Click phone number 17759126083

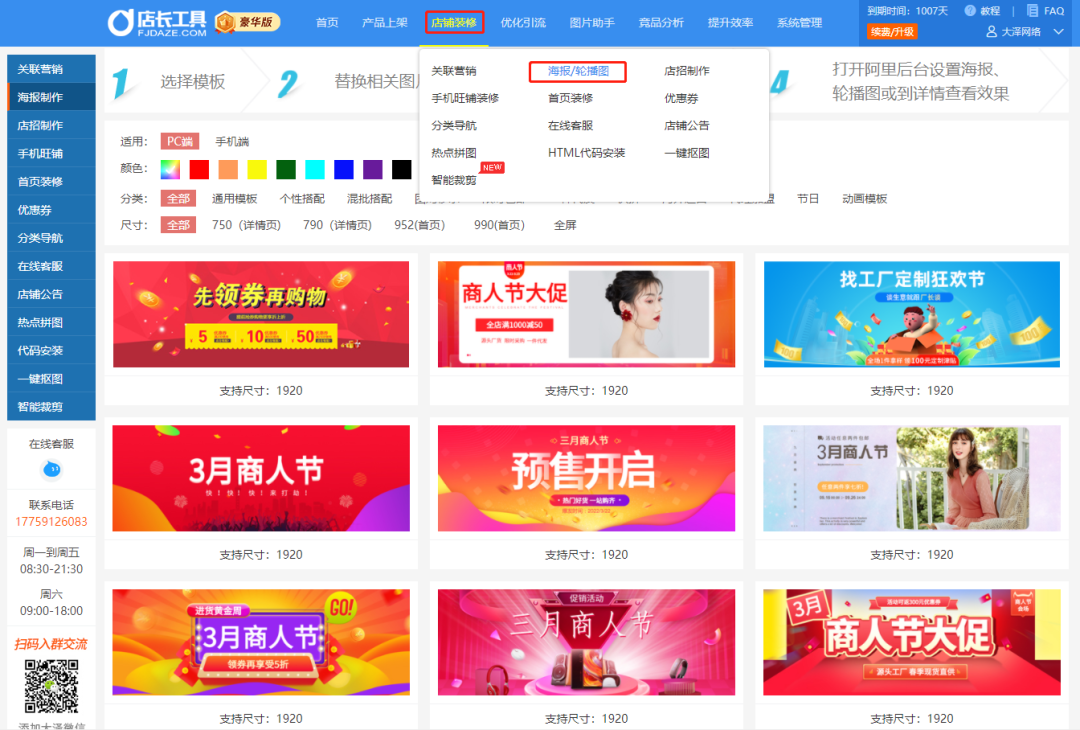tap(52, 521)
